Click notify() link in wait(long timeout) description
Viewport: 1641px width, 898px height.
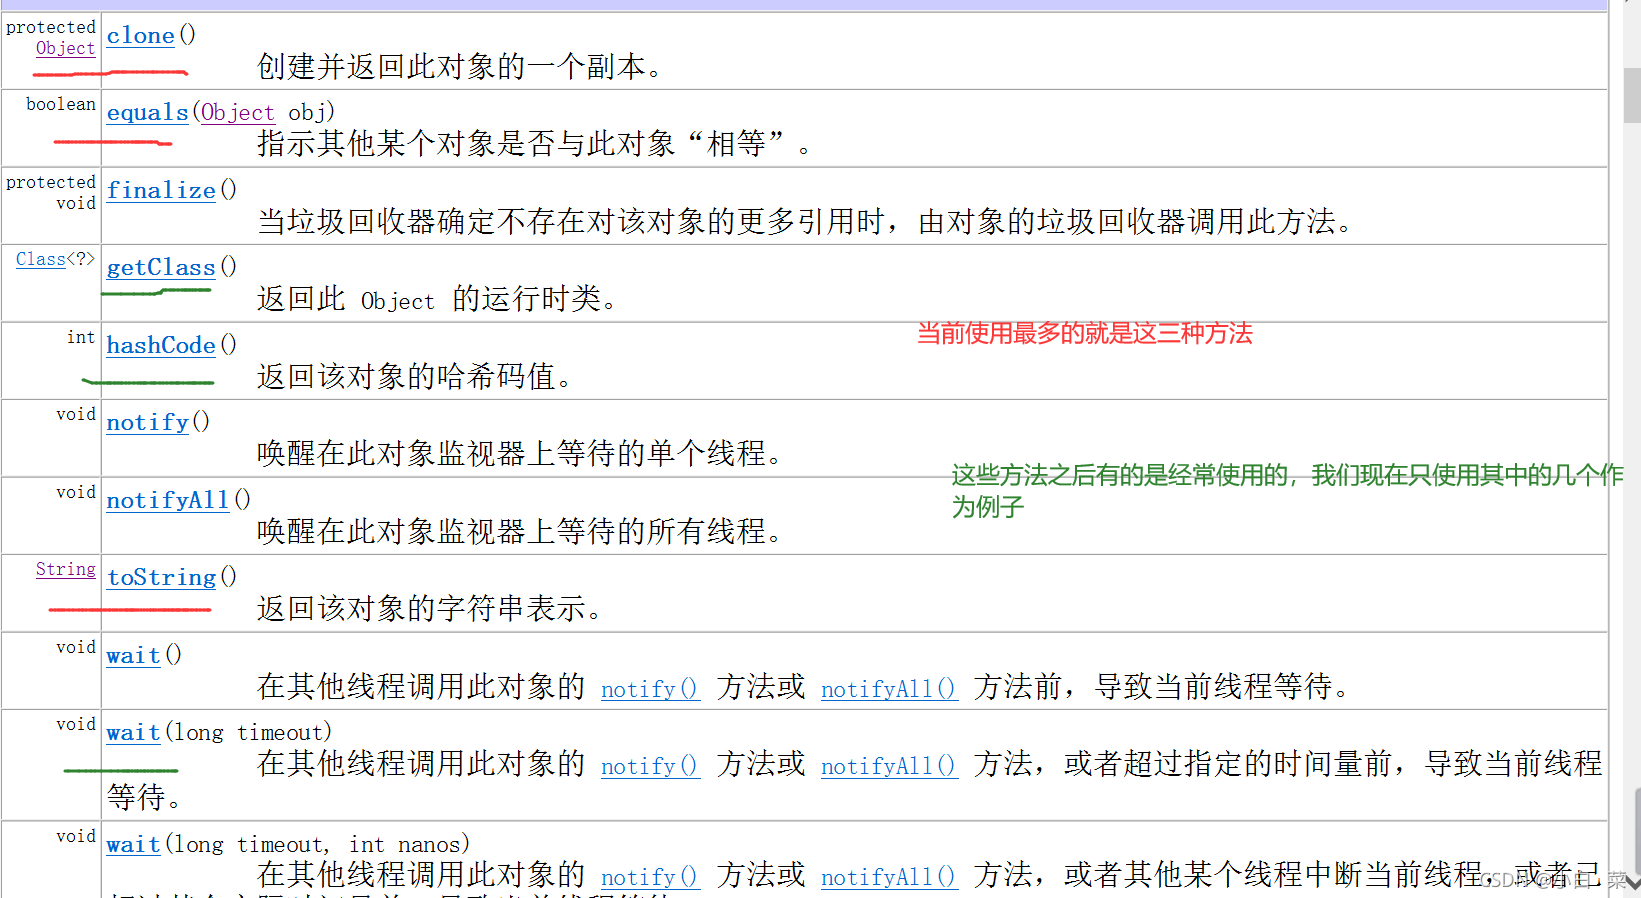point(650,766)
